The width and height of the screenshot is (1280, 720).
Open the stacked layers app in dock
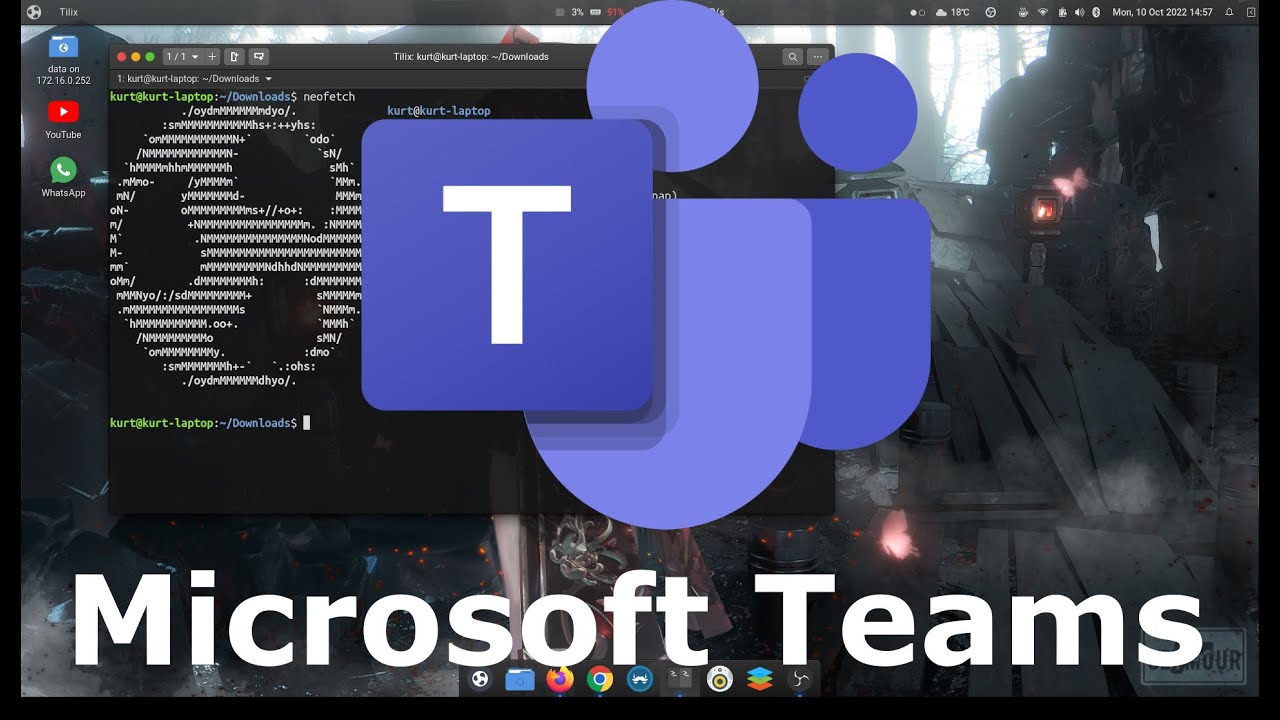tap(760, 680)
